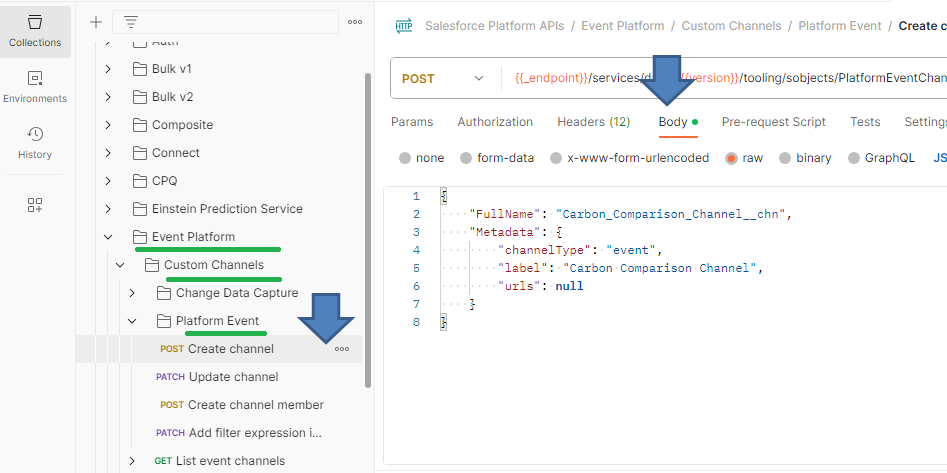947x473 pixels.
Task: Click line 2 FullName in body editor
Action: [x=630, y=214]
